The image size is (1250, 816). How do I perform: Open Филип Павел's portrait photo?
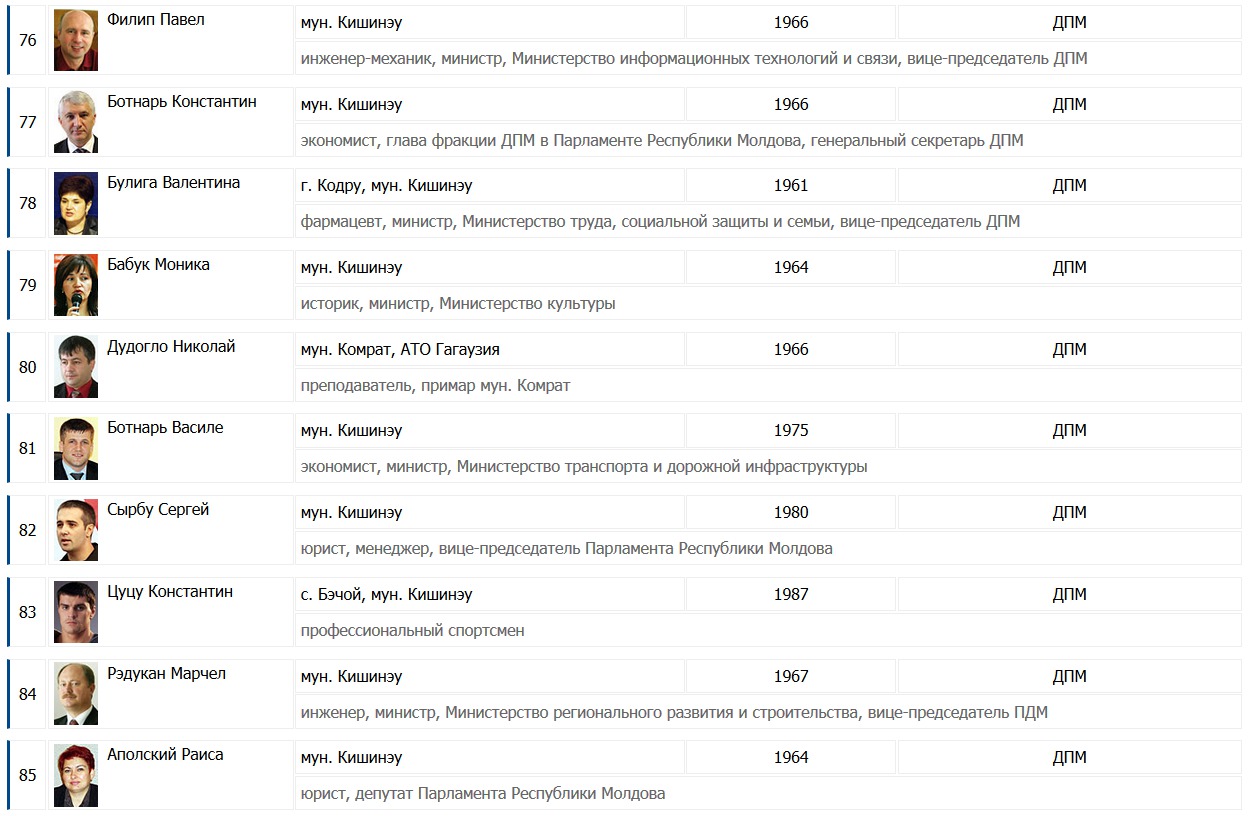pos(76,40)
